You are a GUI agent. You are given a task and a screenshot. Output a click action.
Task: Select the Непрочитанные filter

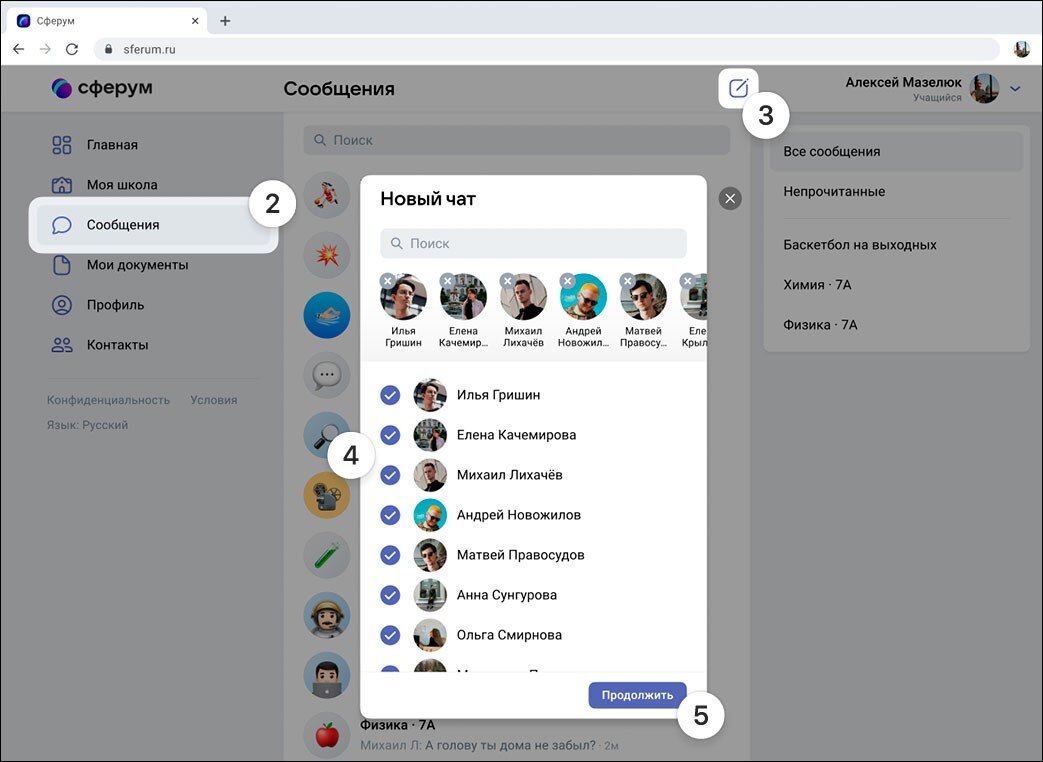pyautogui.click(x=834, y=191)
